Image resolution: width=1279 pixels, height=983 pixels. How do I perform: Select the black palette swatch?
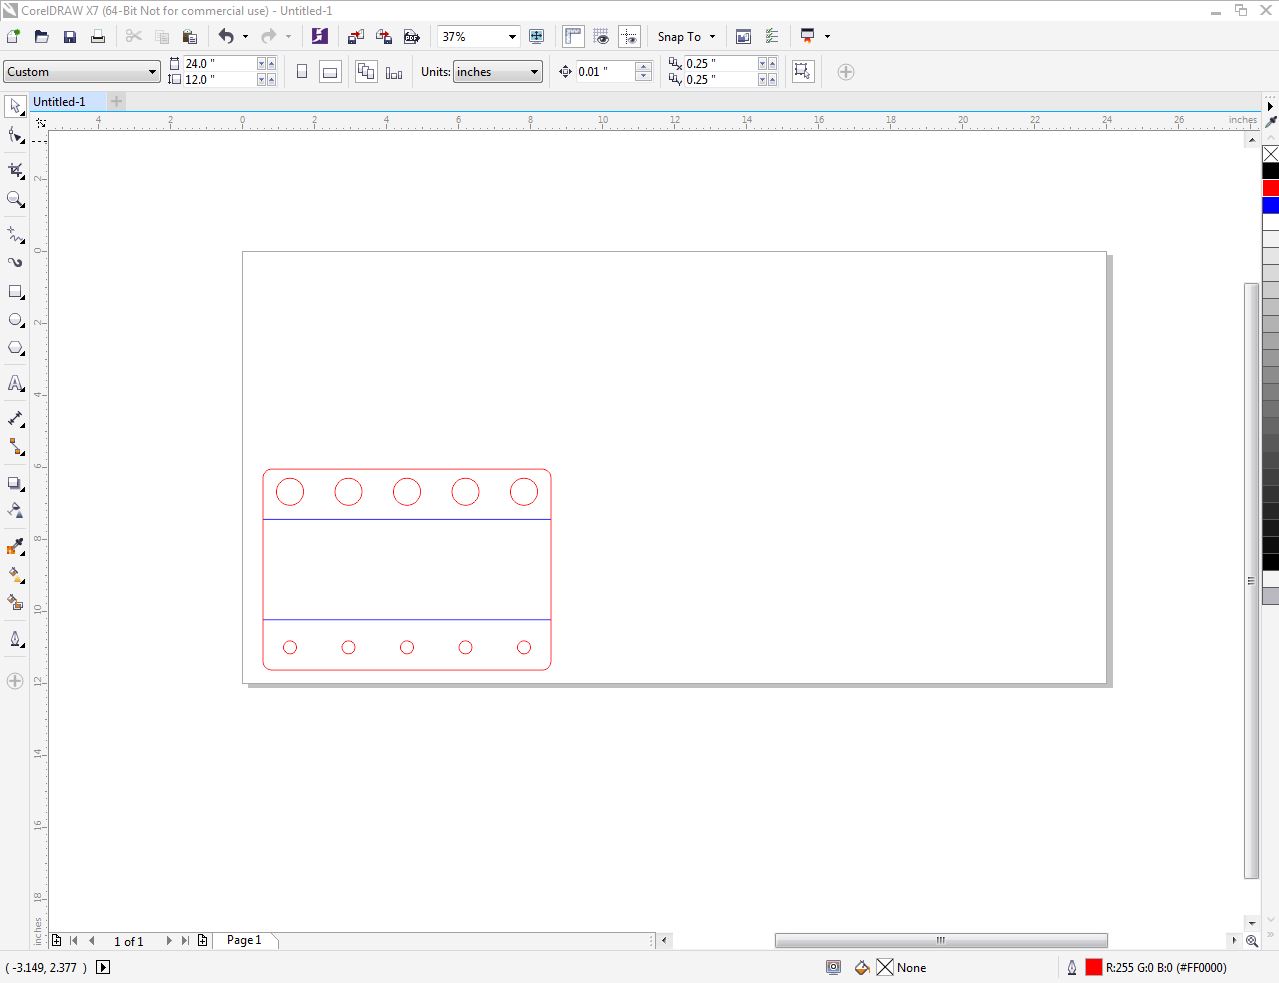tap(1270, 171)
